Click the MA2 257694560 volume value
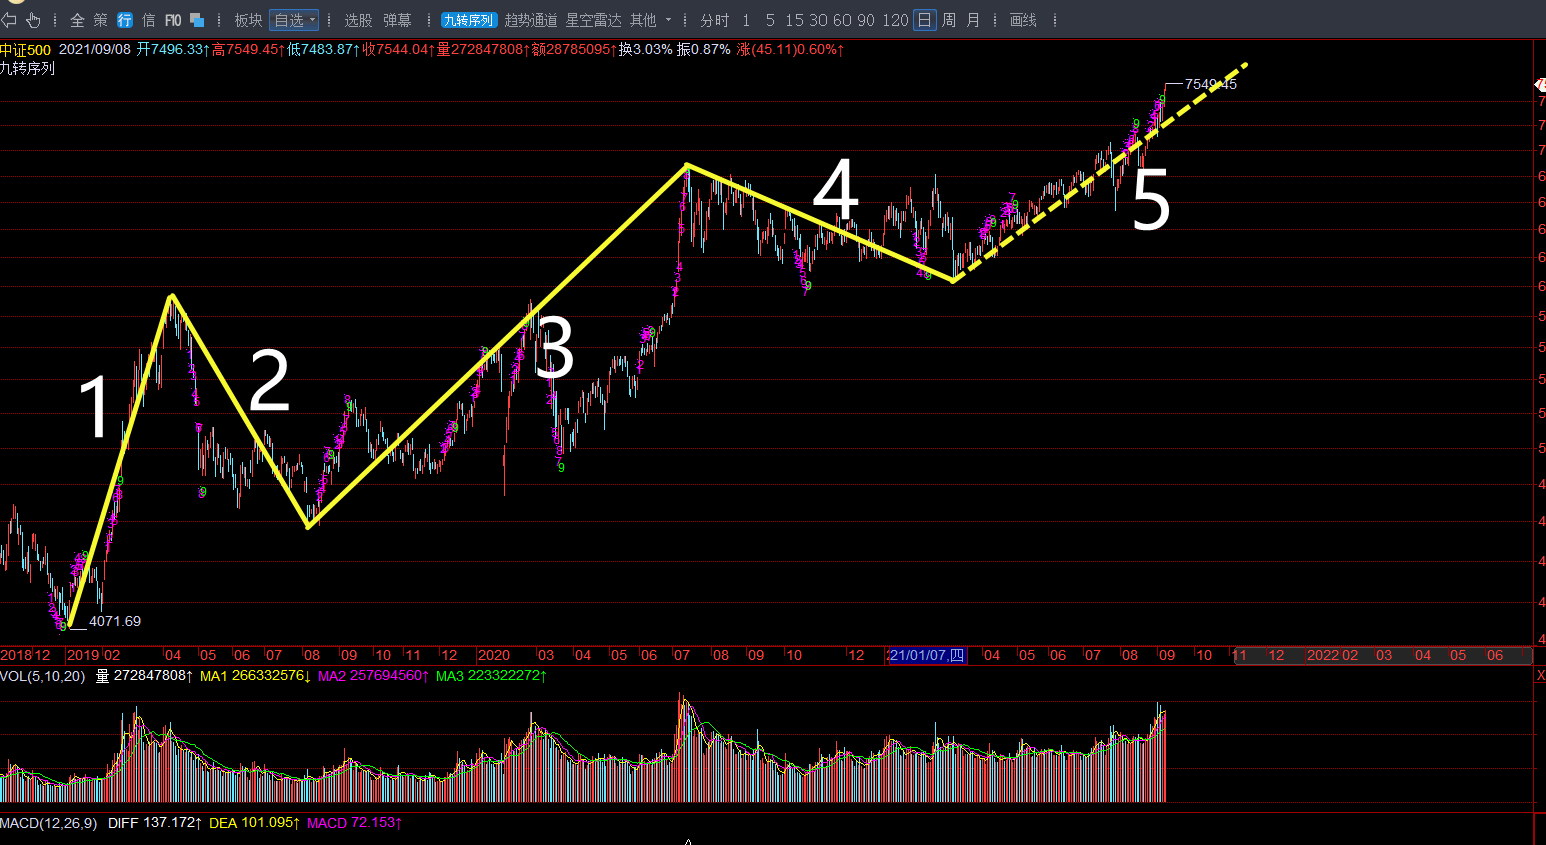The image size is (1546, 845). [373, 676]
